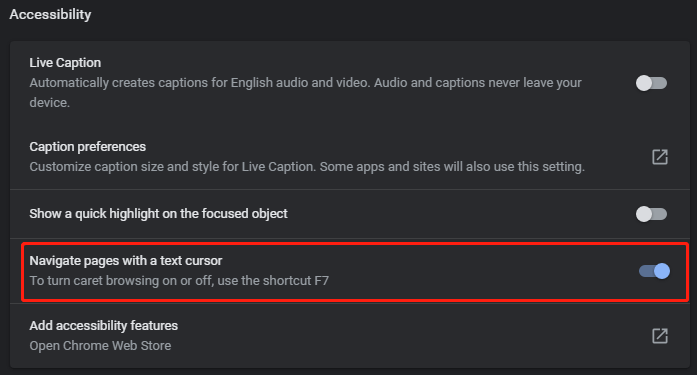Viewport: 697px width, 375px height.
Task: Open Caption preferences external link icon
Action: coord(660,157)
